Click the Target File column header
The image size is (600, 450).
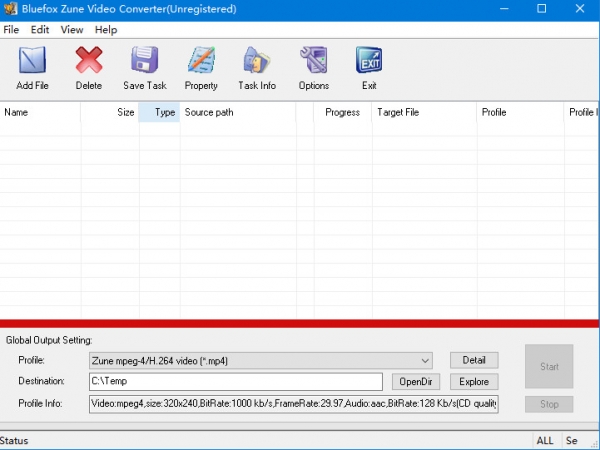[x=424, y=112]
